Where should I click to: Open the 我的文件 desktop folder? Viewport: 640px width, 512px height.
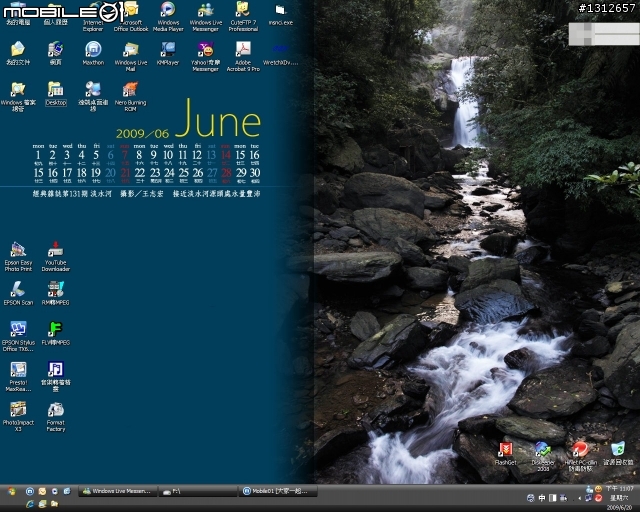(18, 53)
